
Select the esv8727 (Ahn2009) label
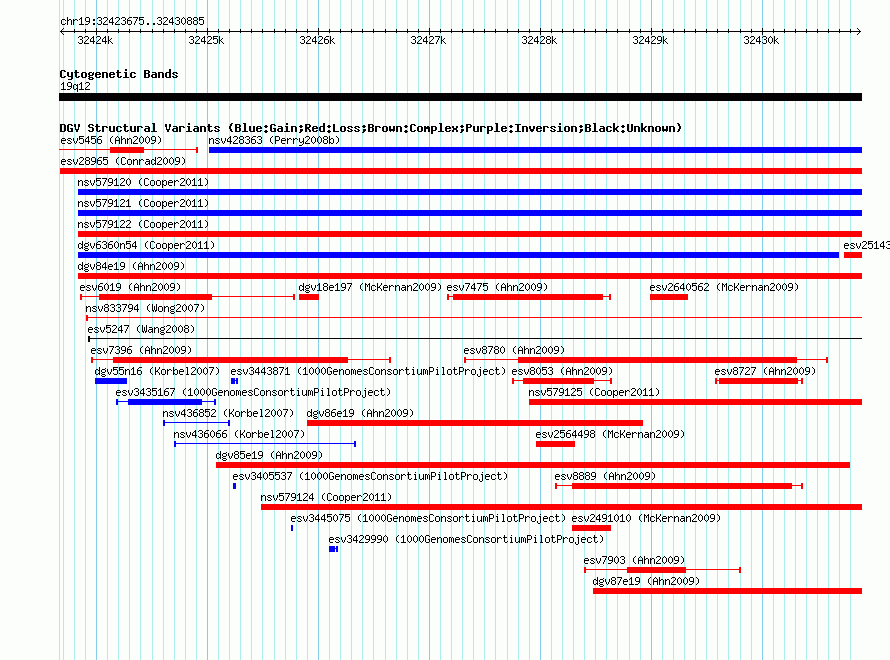(x=765, y=371)
